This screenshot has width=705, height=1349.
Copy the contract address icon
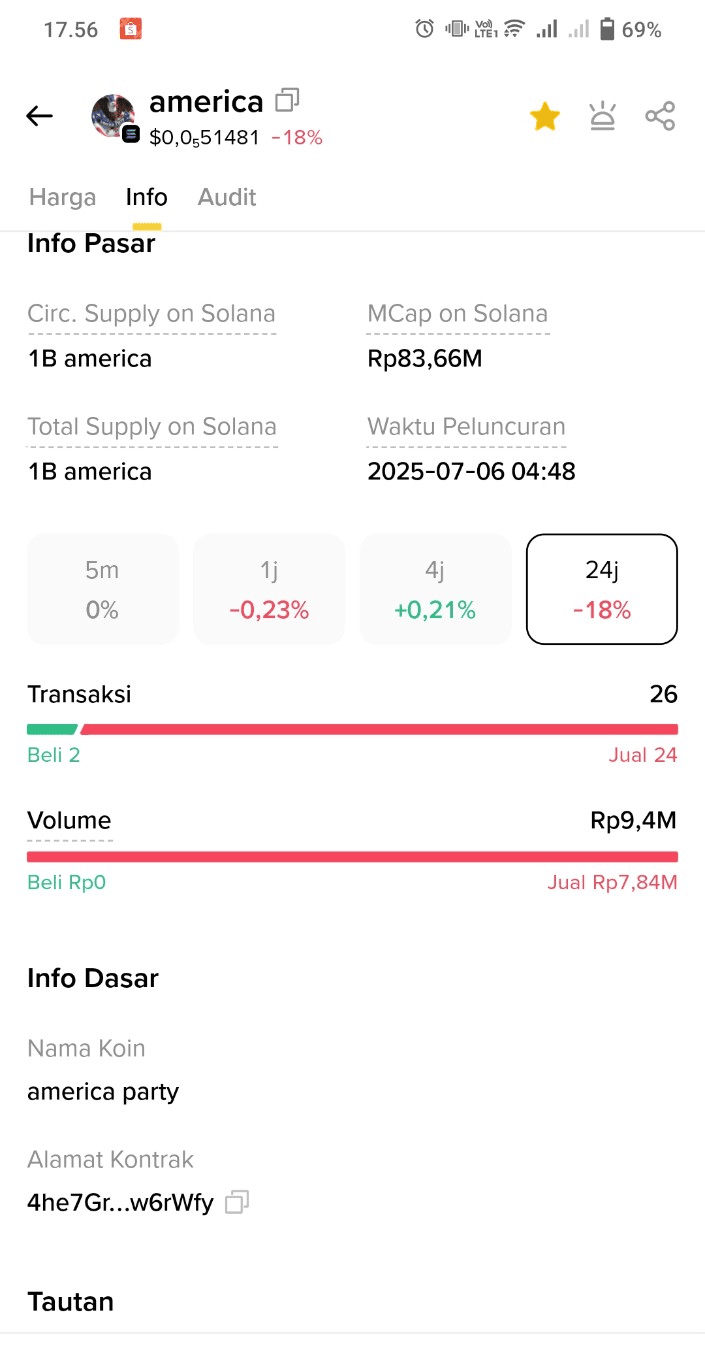coord(237,1202)
